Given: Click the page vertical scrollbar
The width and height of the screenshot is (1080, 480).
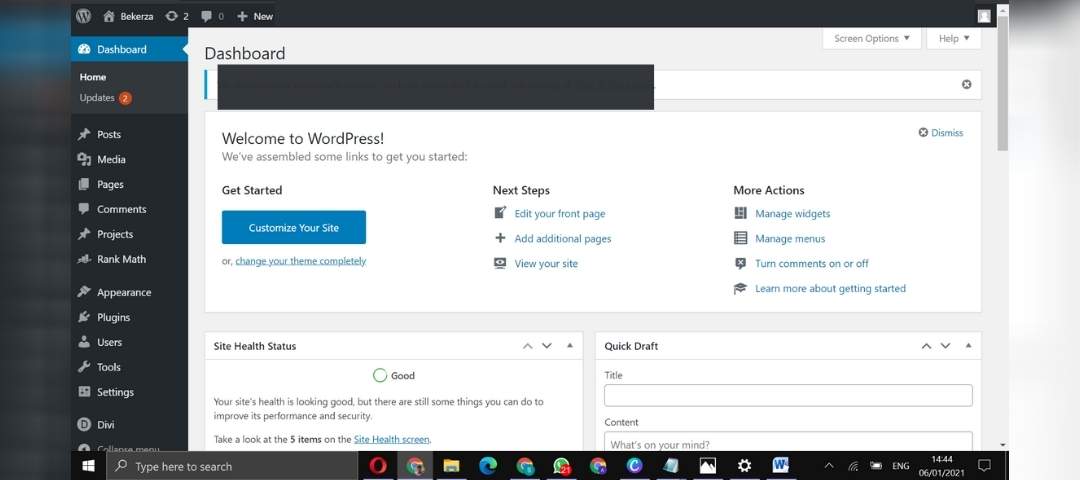Looking at the screenshot, I should click(x=1003, y=83).
